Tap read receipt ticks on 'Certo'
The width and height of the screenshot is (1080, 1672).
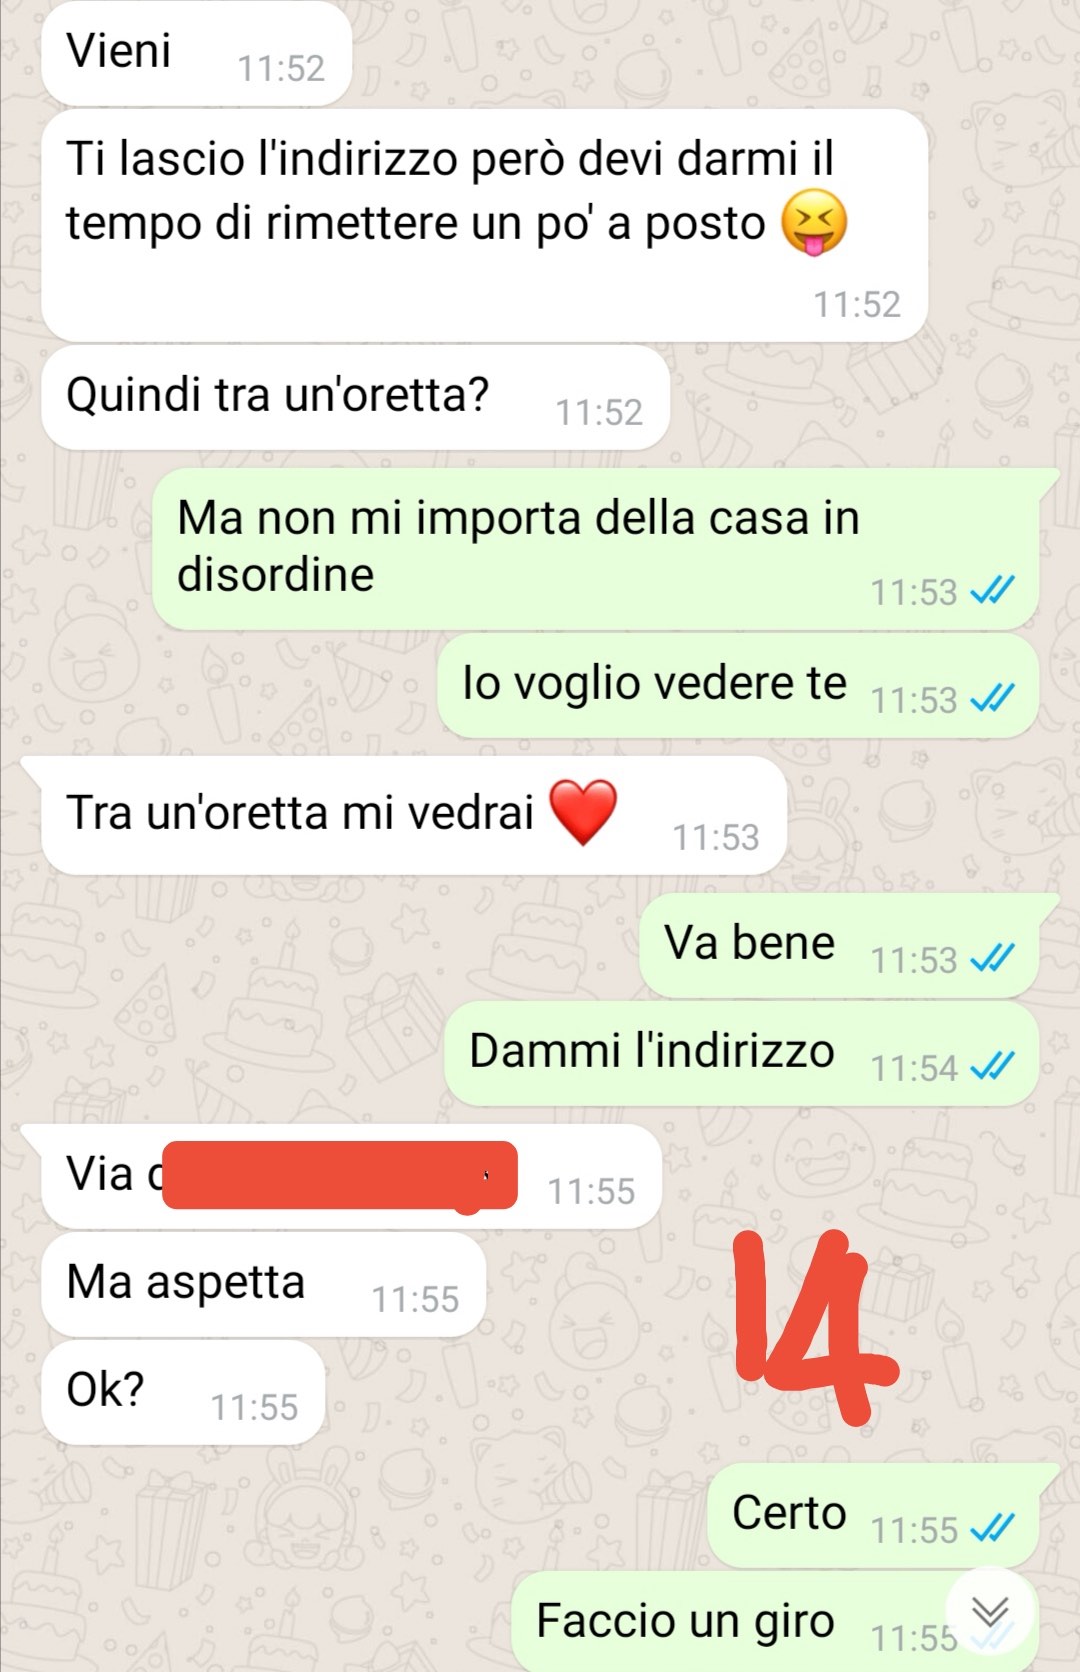coord(993,1527)
